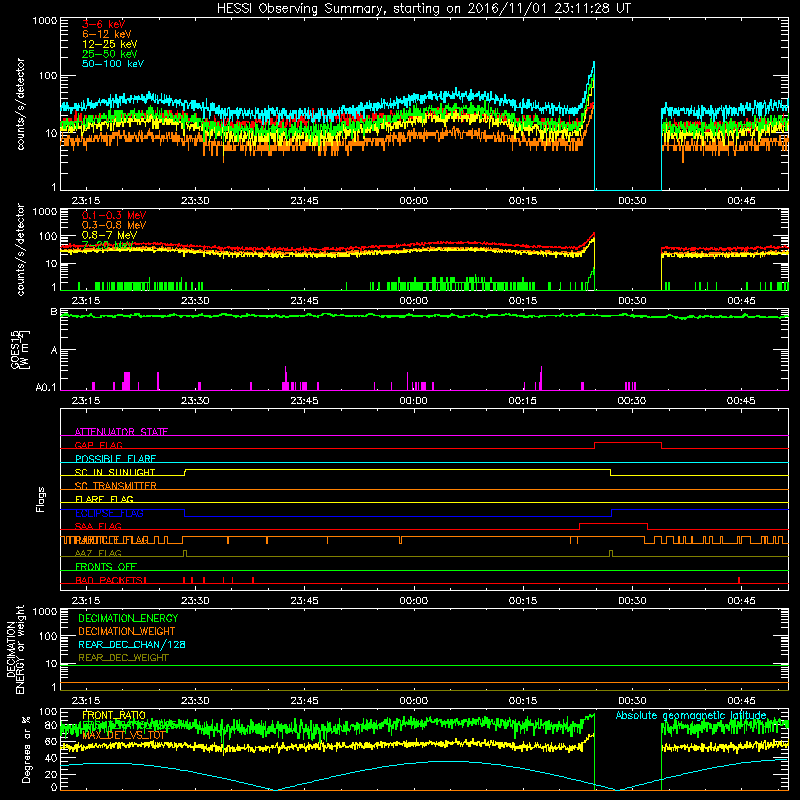Click the "POSSIBLE_FLARE" flag label
This screenshot has height=800, width=800.
(x=115, y=459)
